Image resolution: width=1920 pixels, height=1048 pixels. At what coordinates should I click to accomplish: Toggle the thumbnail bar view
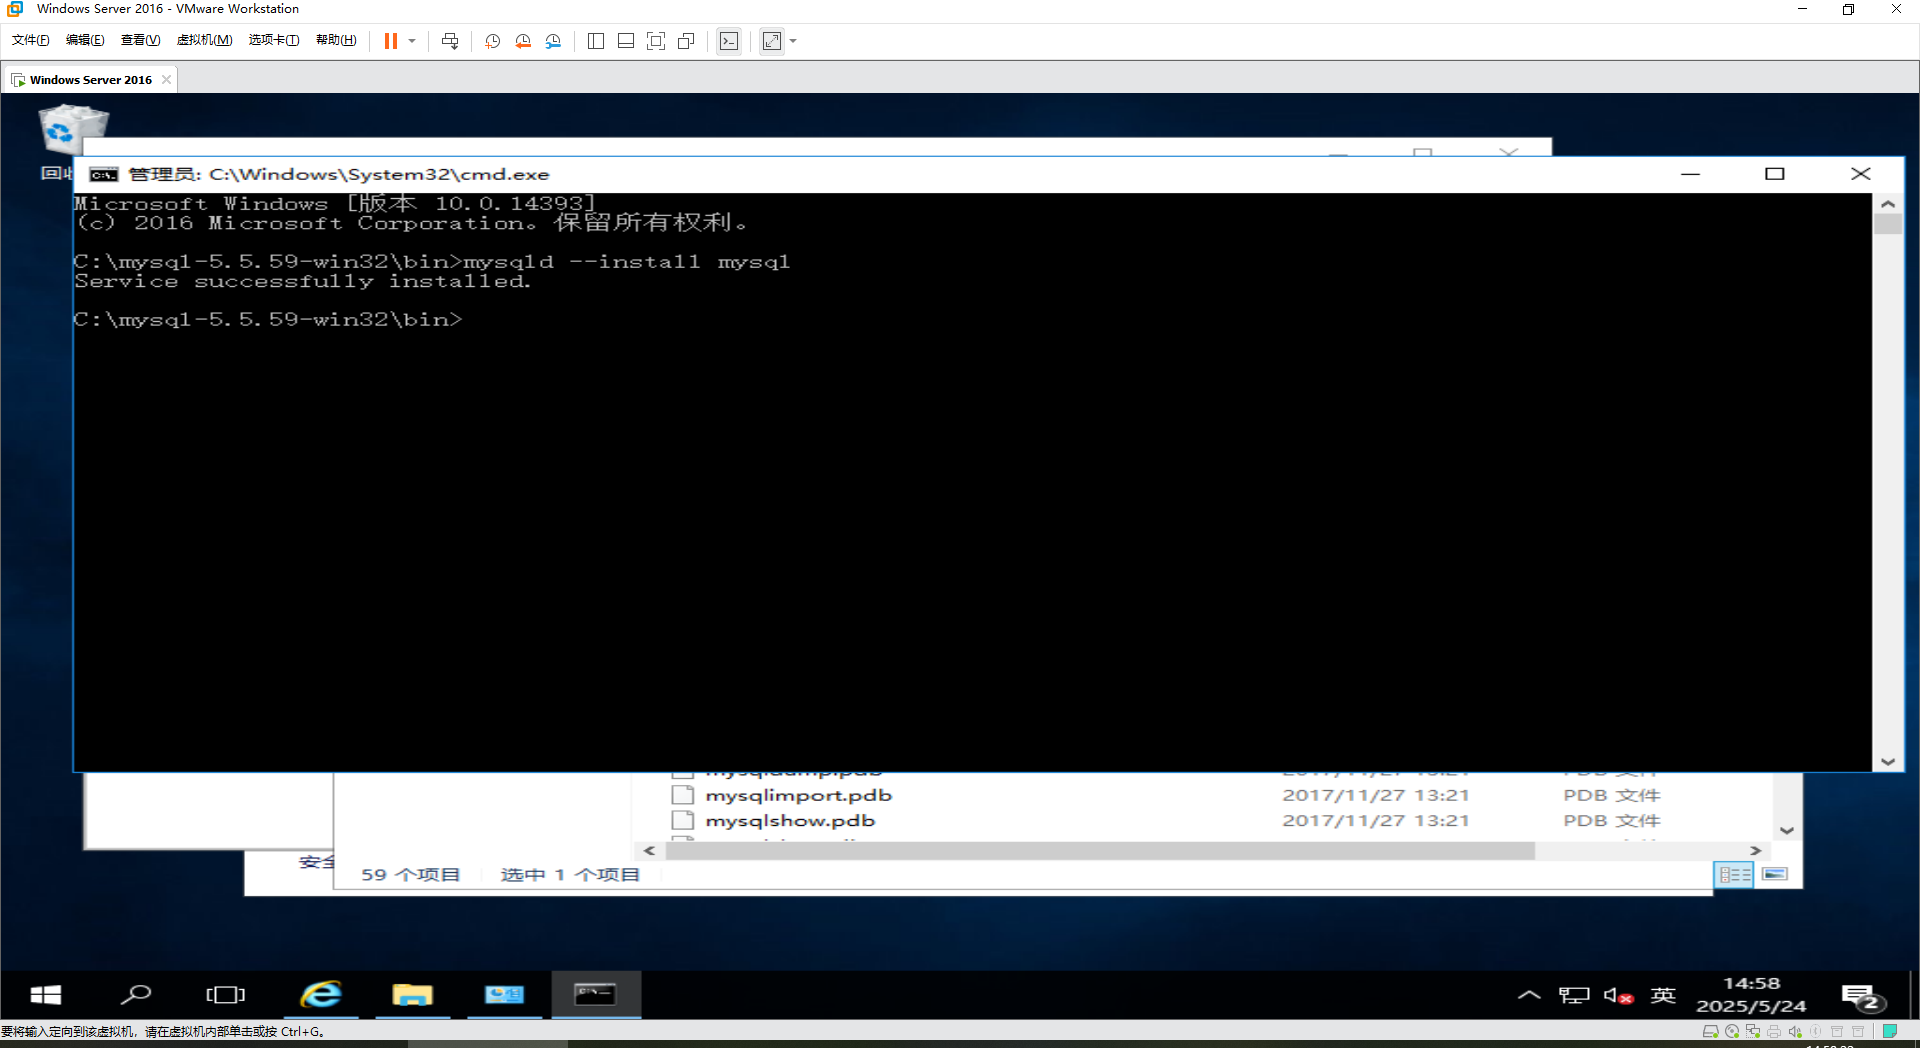(x=626, y=41)
